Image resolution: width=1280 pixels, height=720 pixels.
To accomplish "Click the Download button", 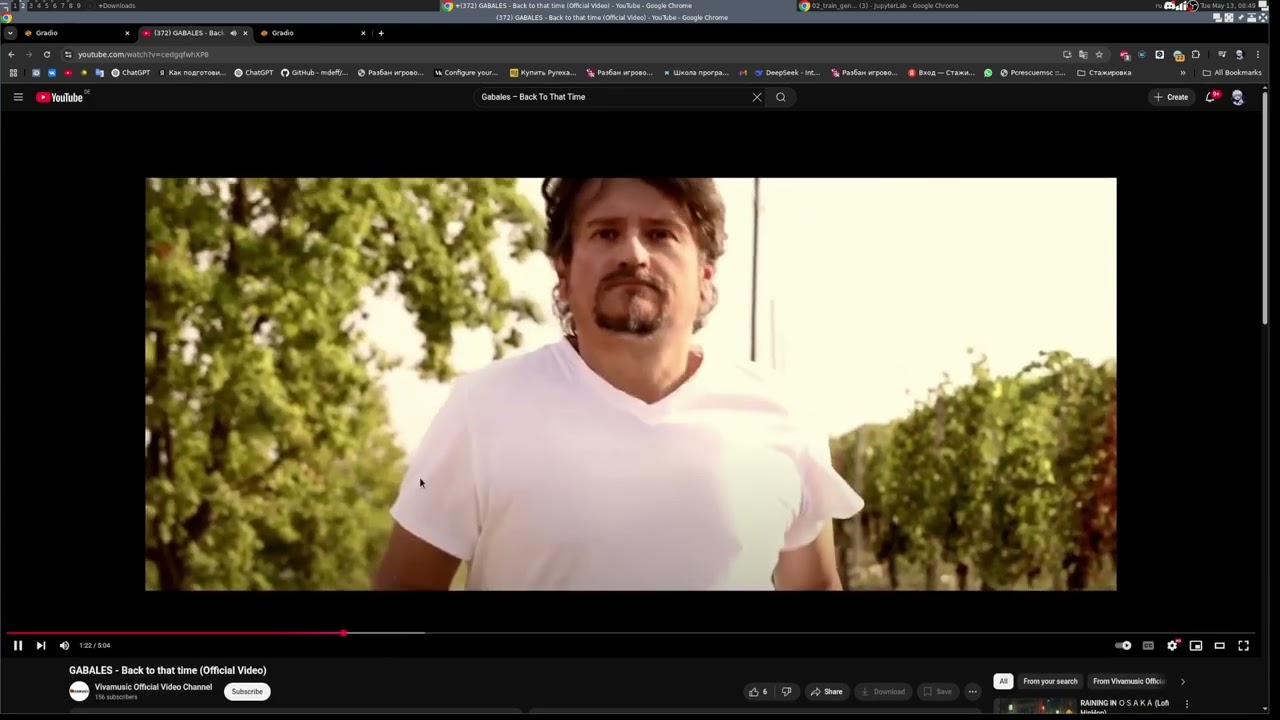I will point(882,691).
